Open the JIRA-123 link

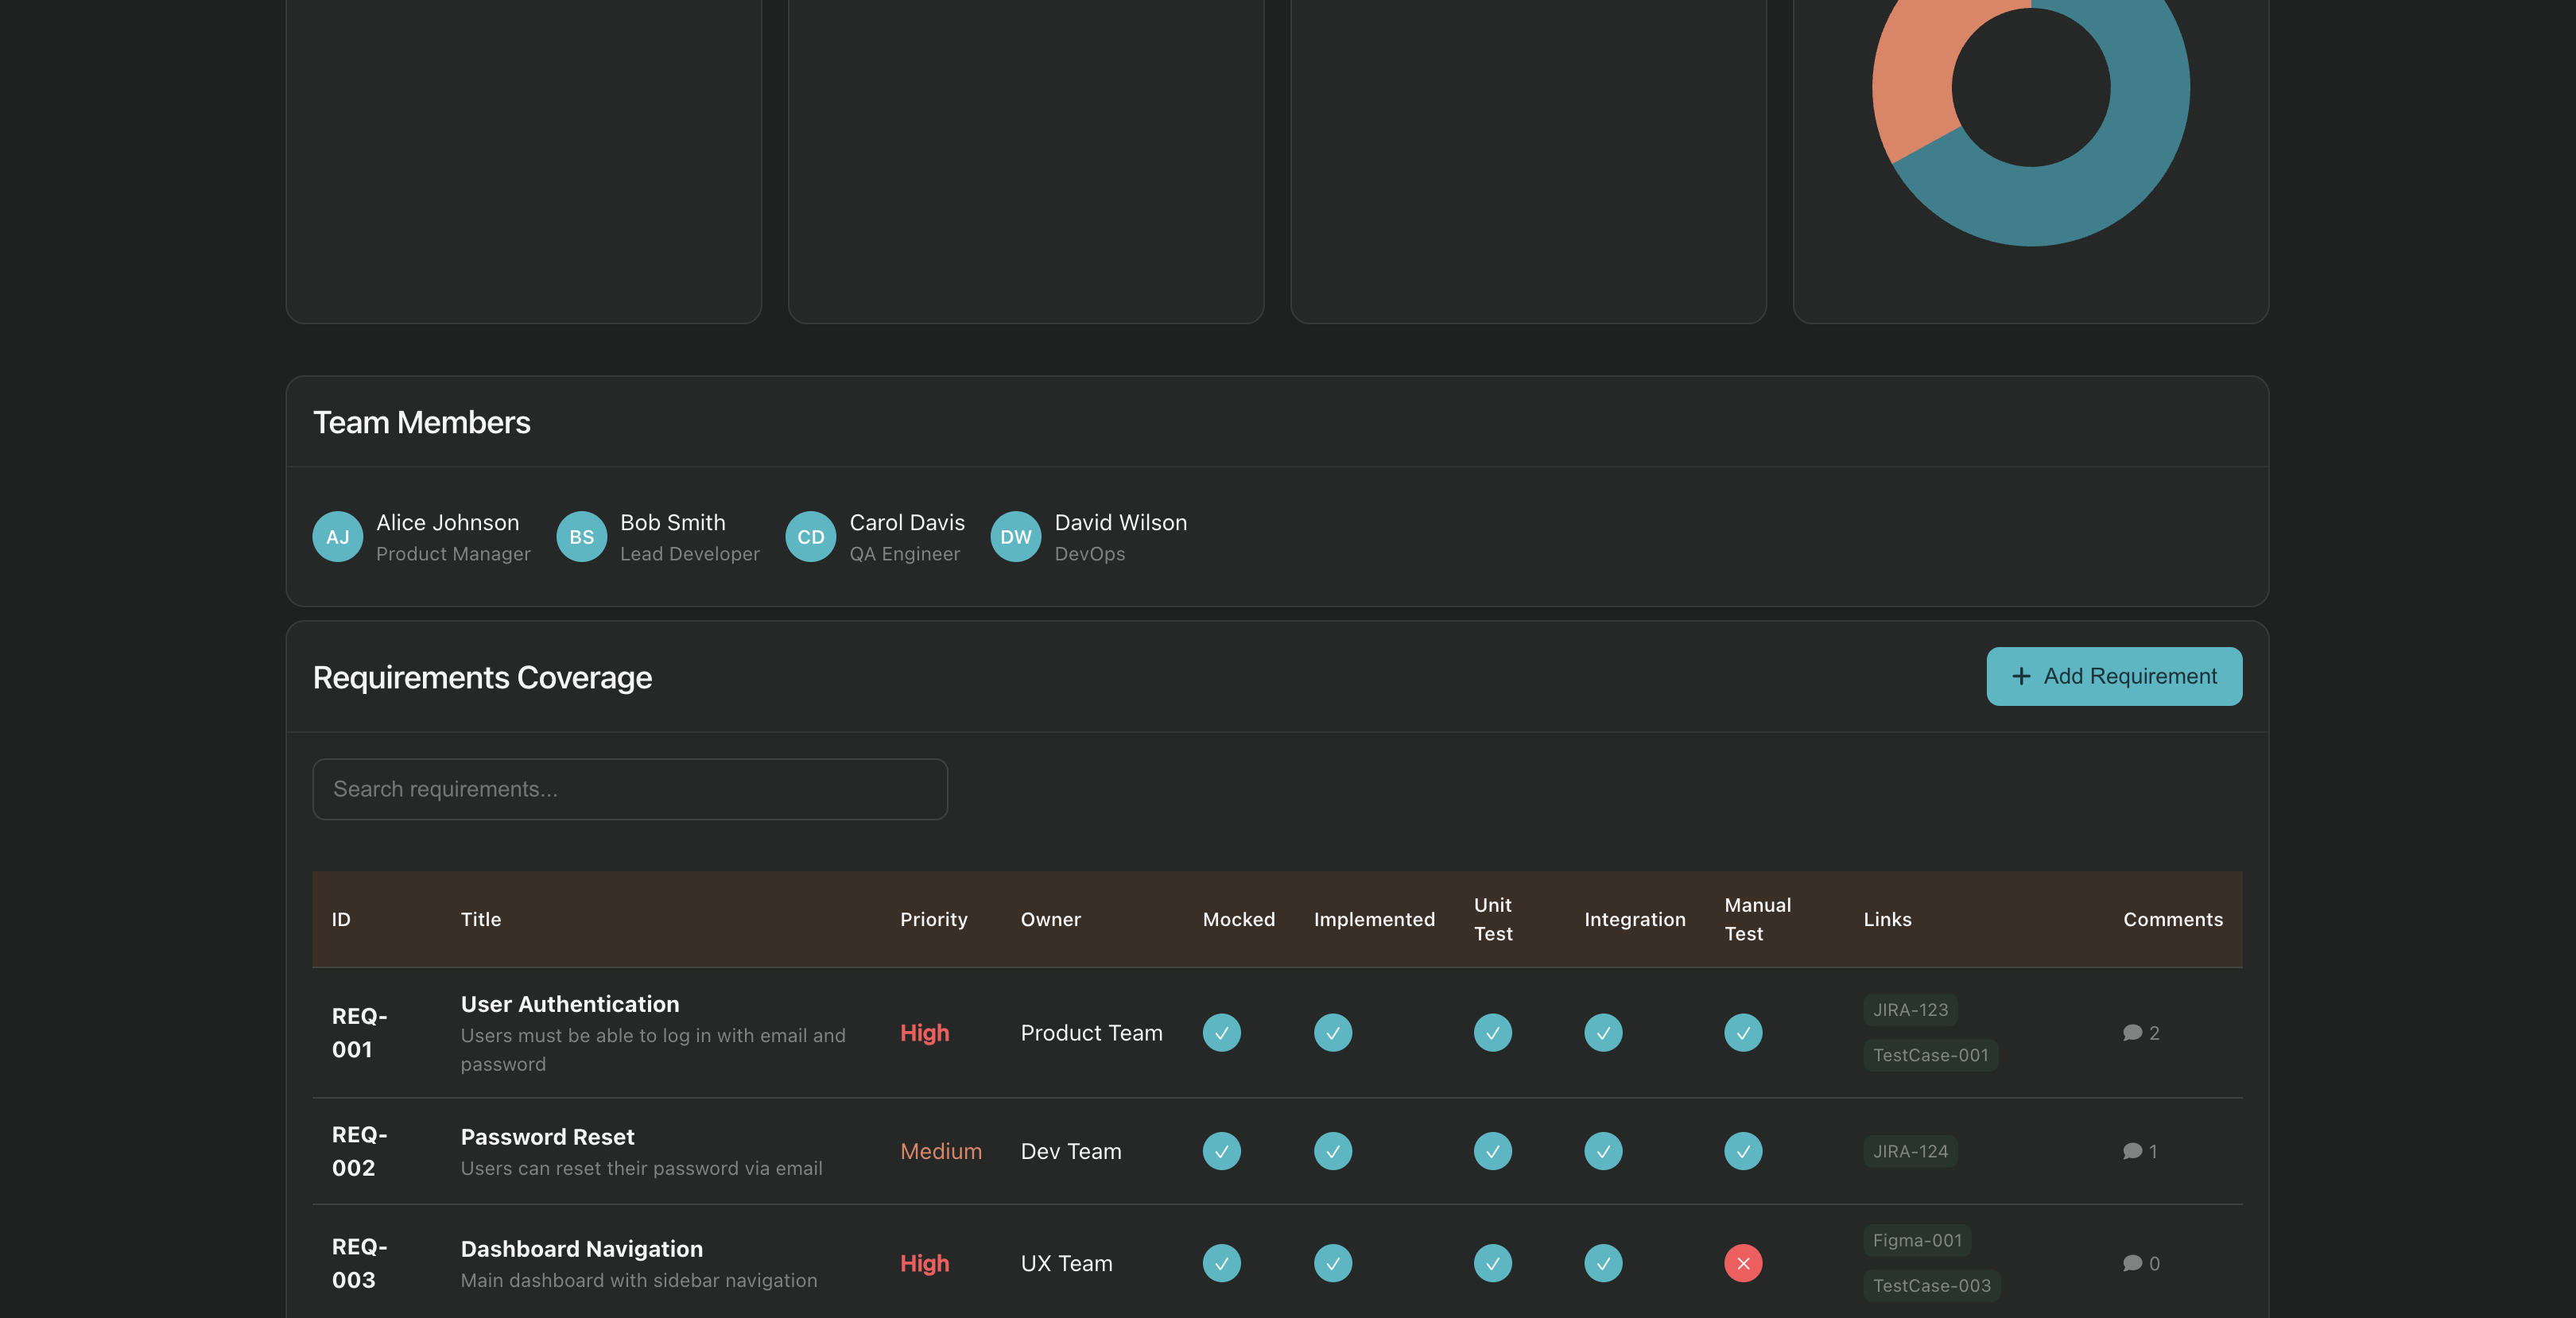click(x=1909, y=1010)
